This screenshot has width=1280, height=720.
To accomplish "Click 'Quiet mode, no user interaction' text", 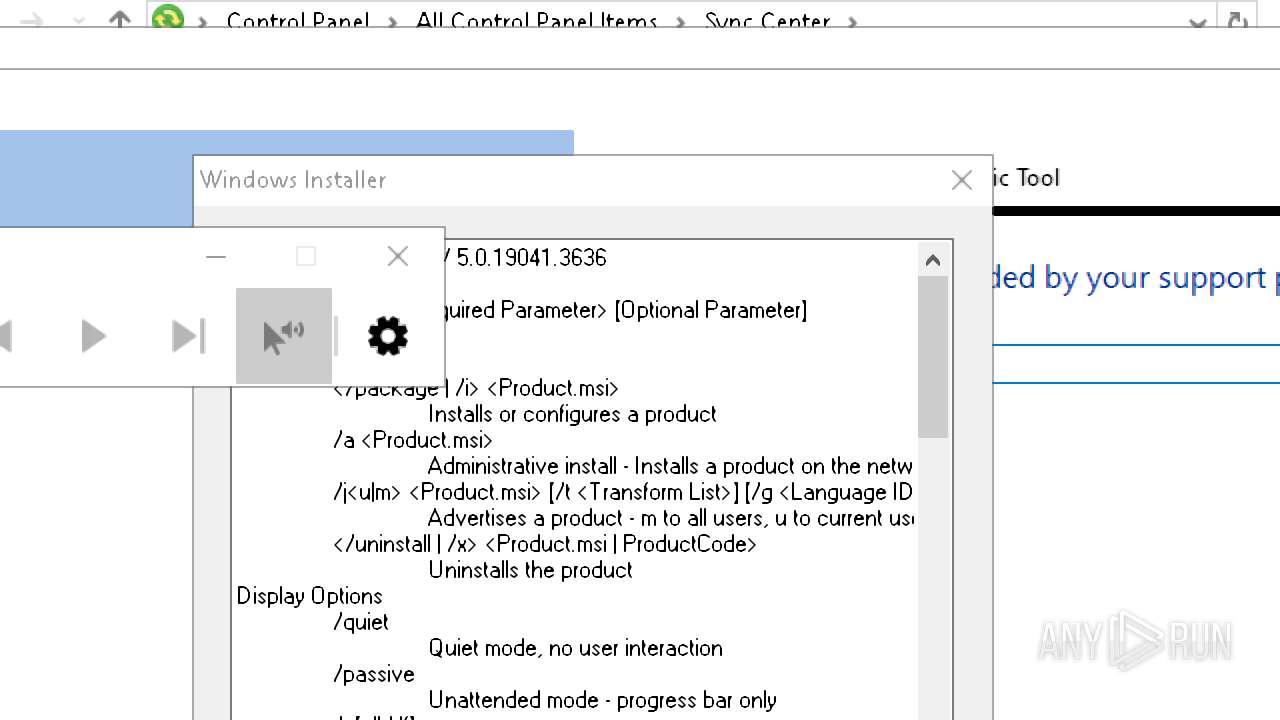I will [x=576, y=648].
